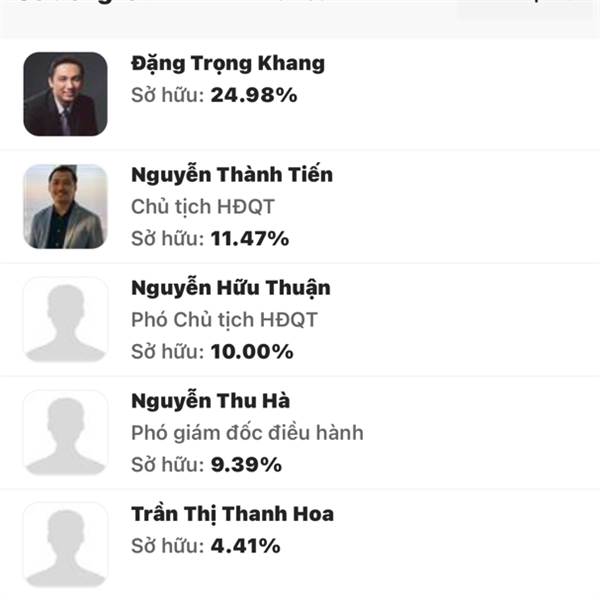The width and height of the screenshot is (600, 600).
Task: Open Đặng Trọng Khang's profile photo
Action: pyautogui.click(x=65, y=94)
